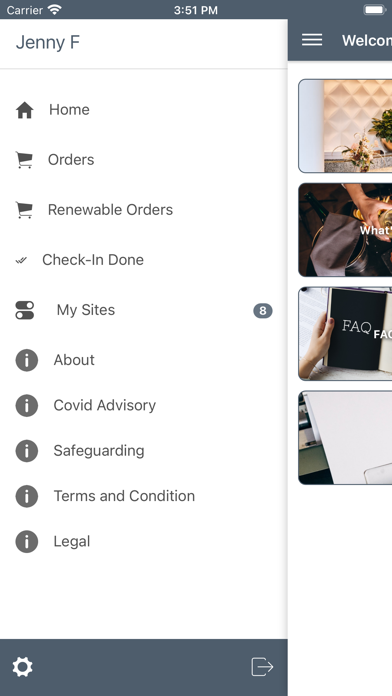Viewport: 392px width, 696px height.
Task: Open the What's card with cocktail image
Action: point(345,230)
